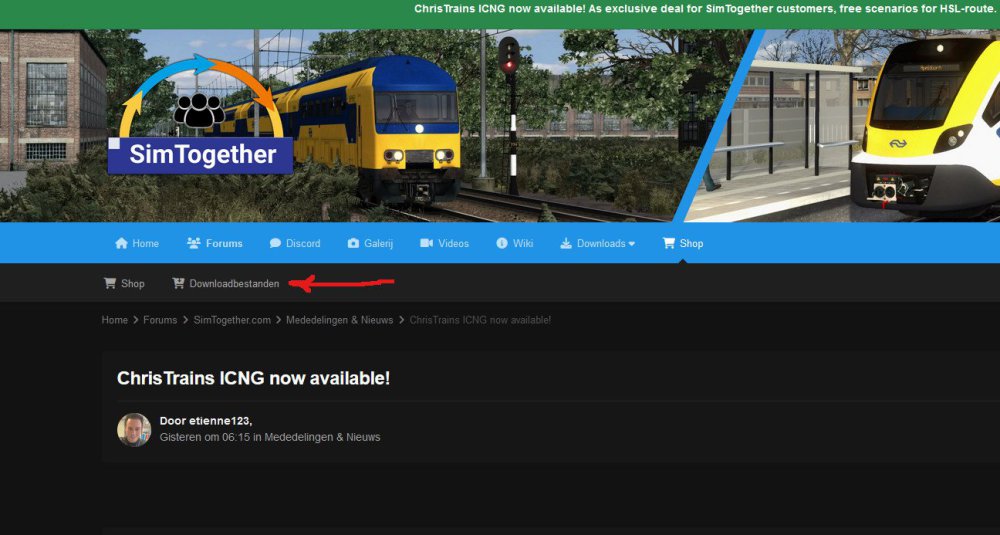The height and width of the screenshot is (535, 1000).
Task: Click the Home house icon in navbar
Action: click(121, 243)
